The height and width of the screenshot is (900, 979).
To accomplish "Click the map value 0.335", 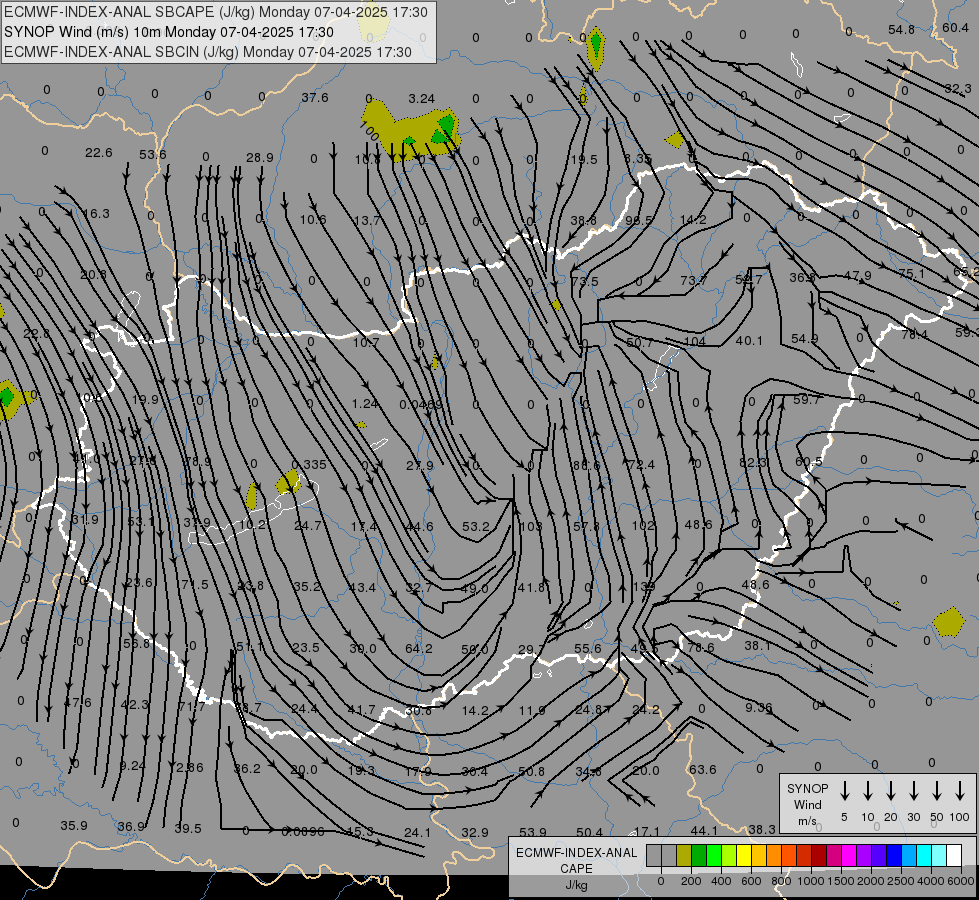I will pos(309,465).
